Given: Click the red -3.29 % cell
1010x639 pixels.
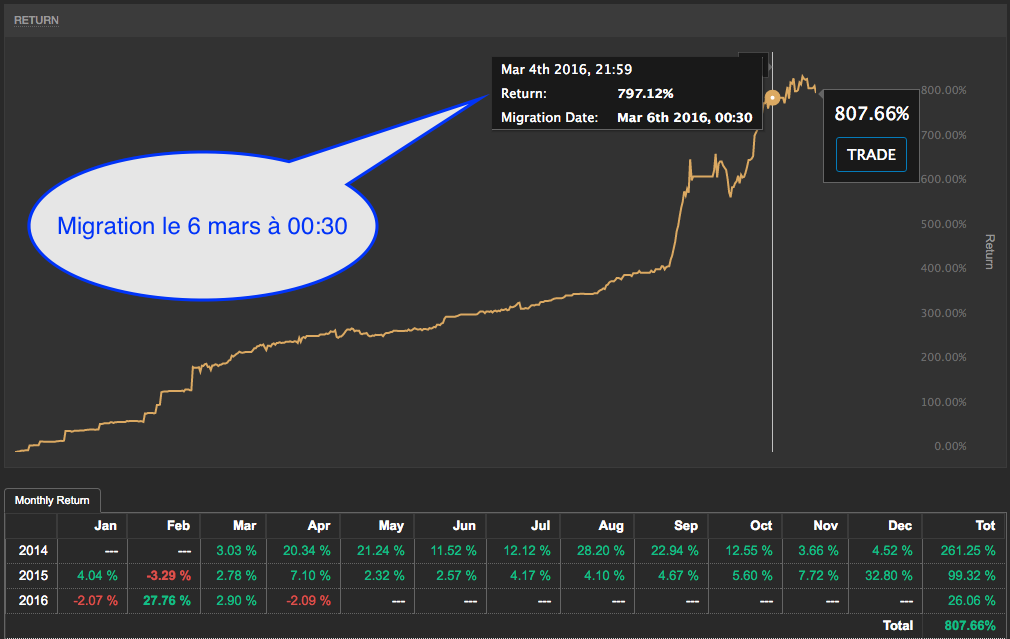Looking at the screenshot, I should click(167, 576).
